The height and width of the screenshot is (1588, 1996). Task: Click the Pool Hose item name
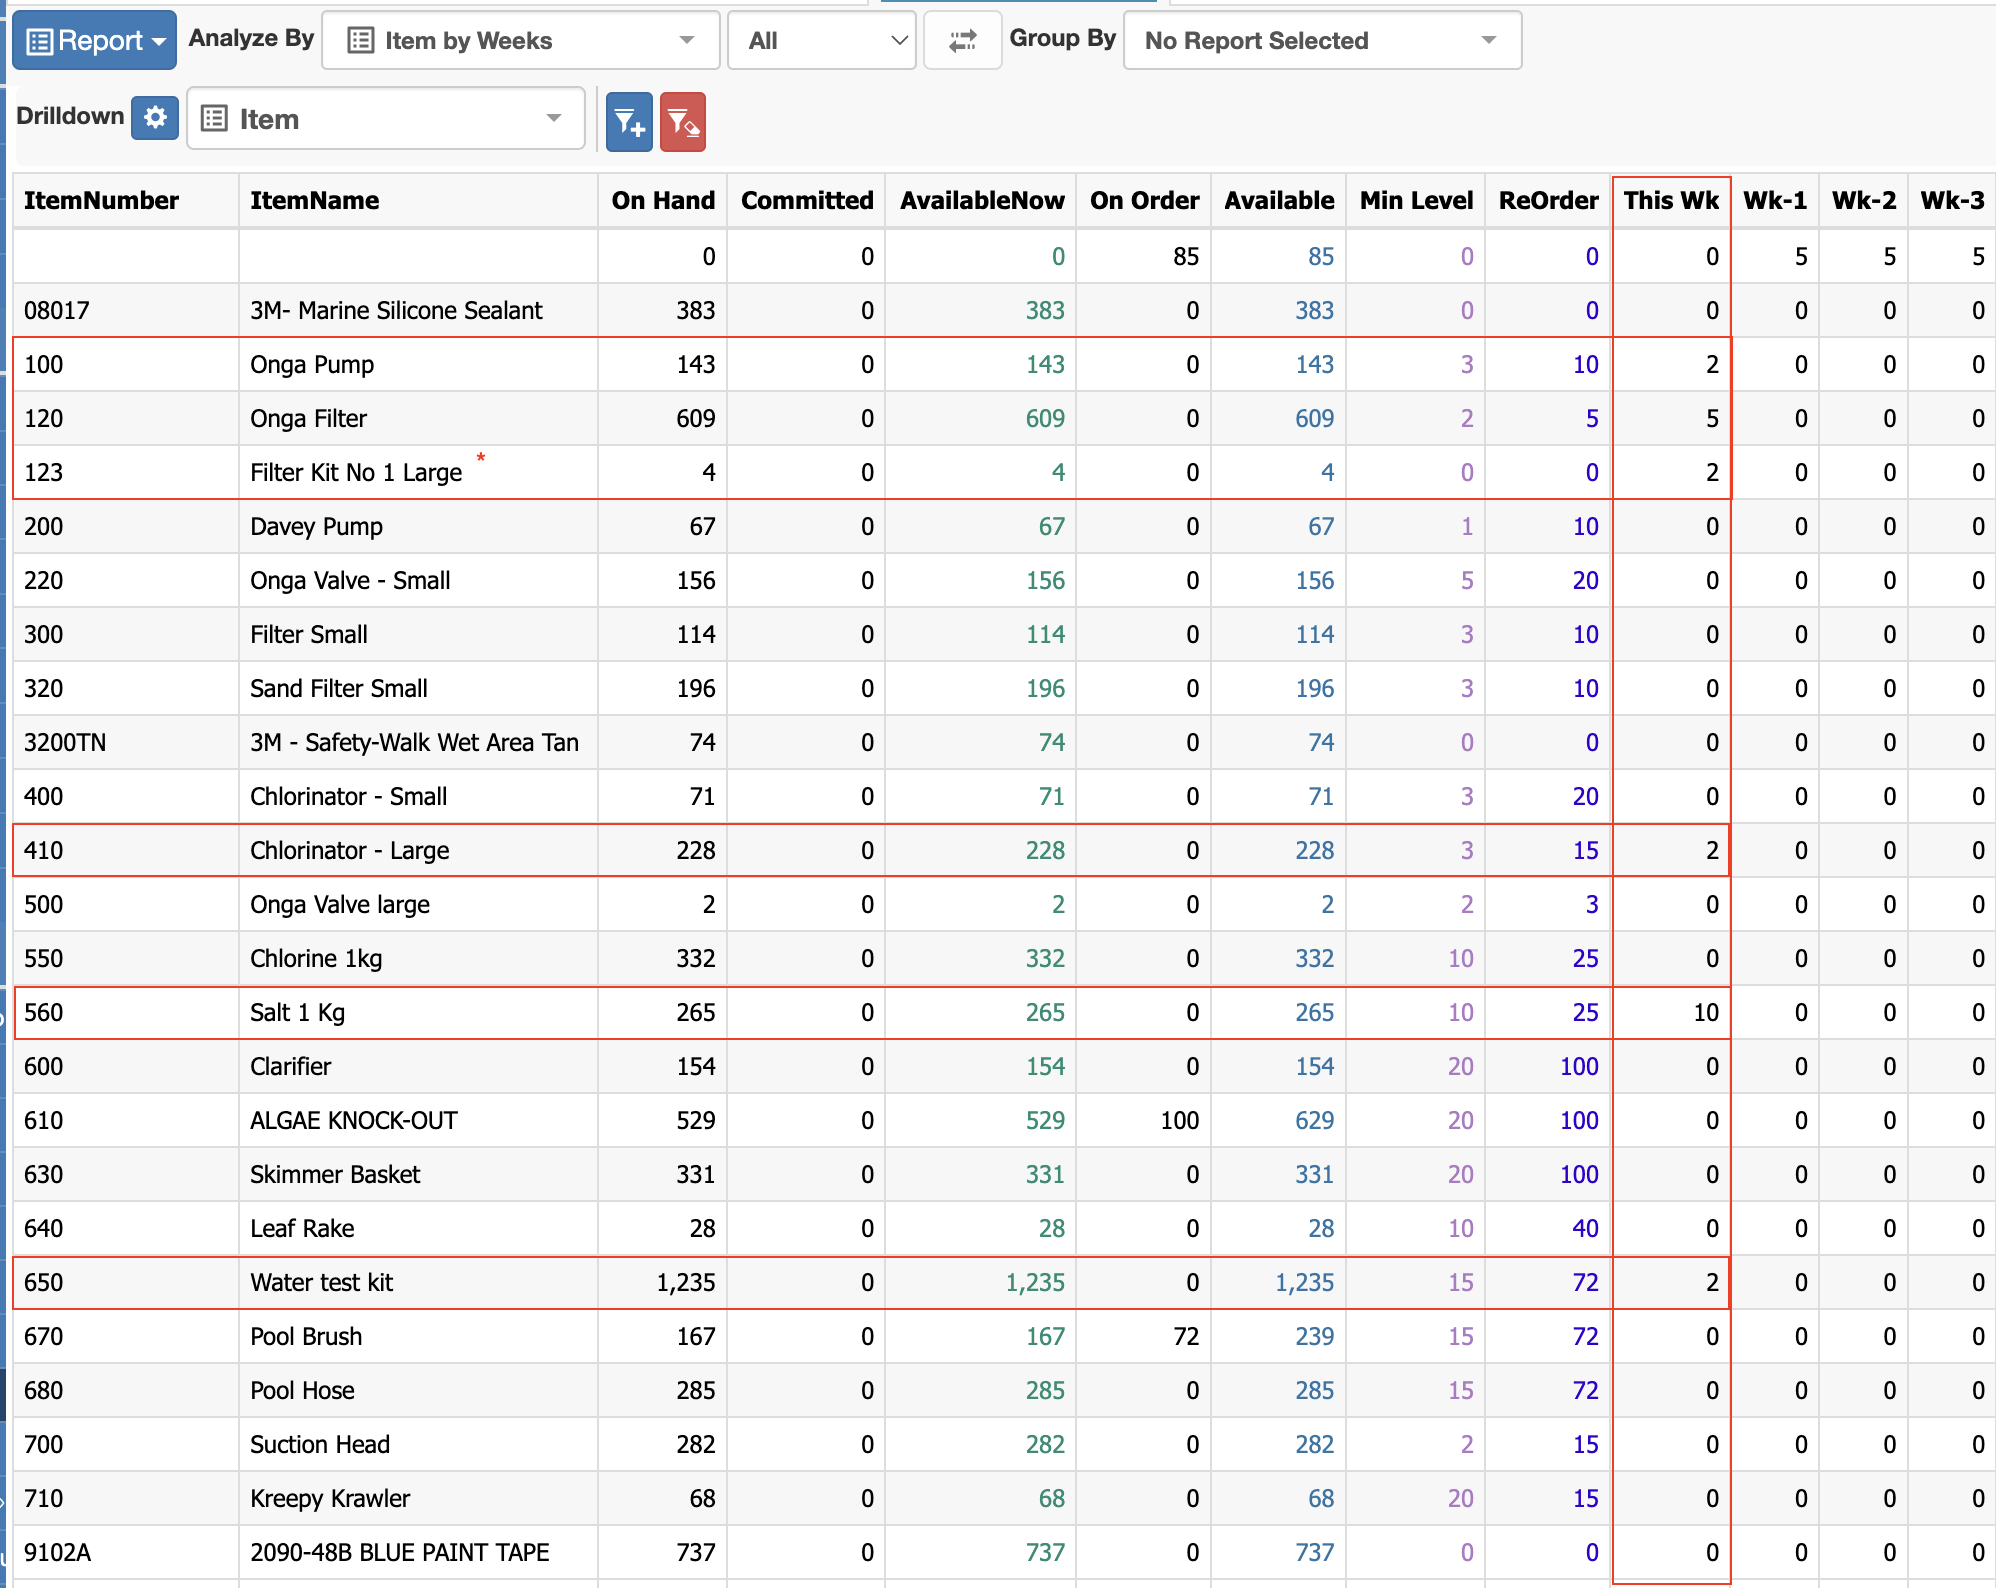click(302, 1390)
